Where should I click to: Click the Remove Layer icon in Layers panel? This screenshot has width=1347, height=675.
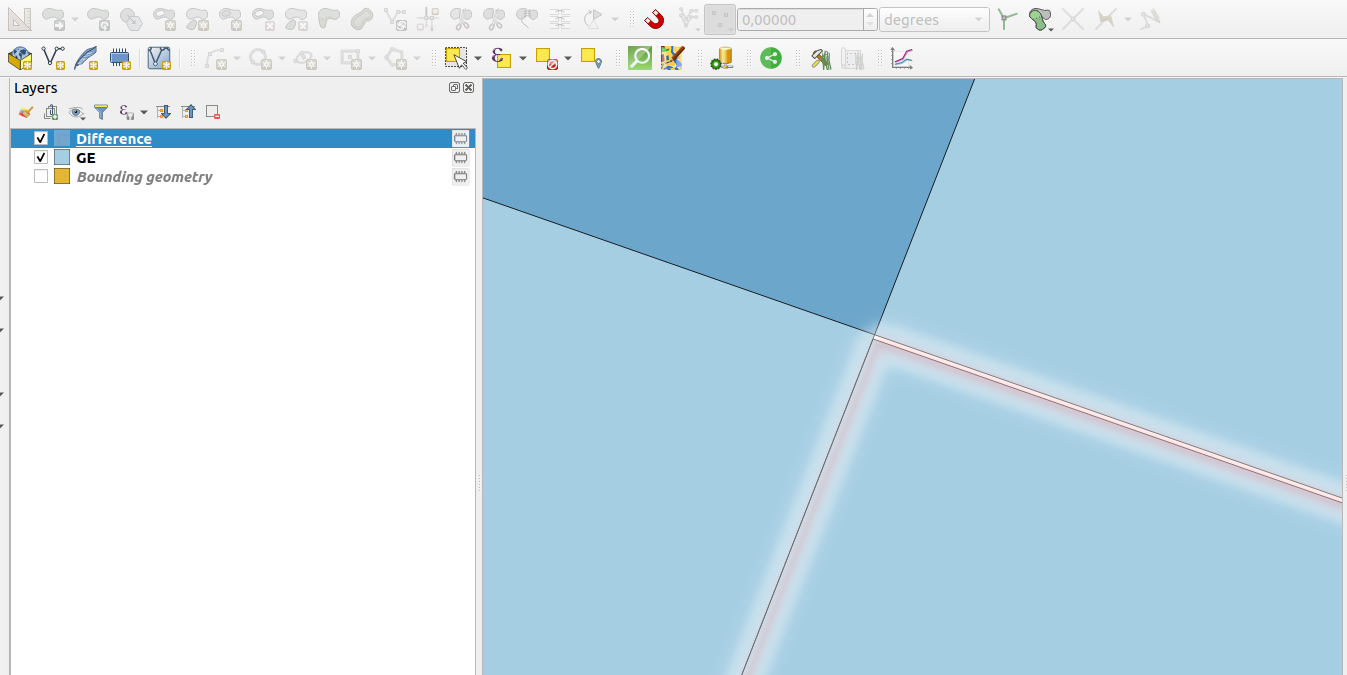point(213,112)
